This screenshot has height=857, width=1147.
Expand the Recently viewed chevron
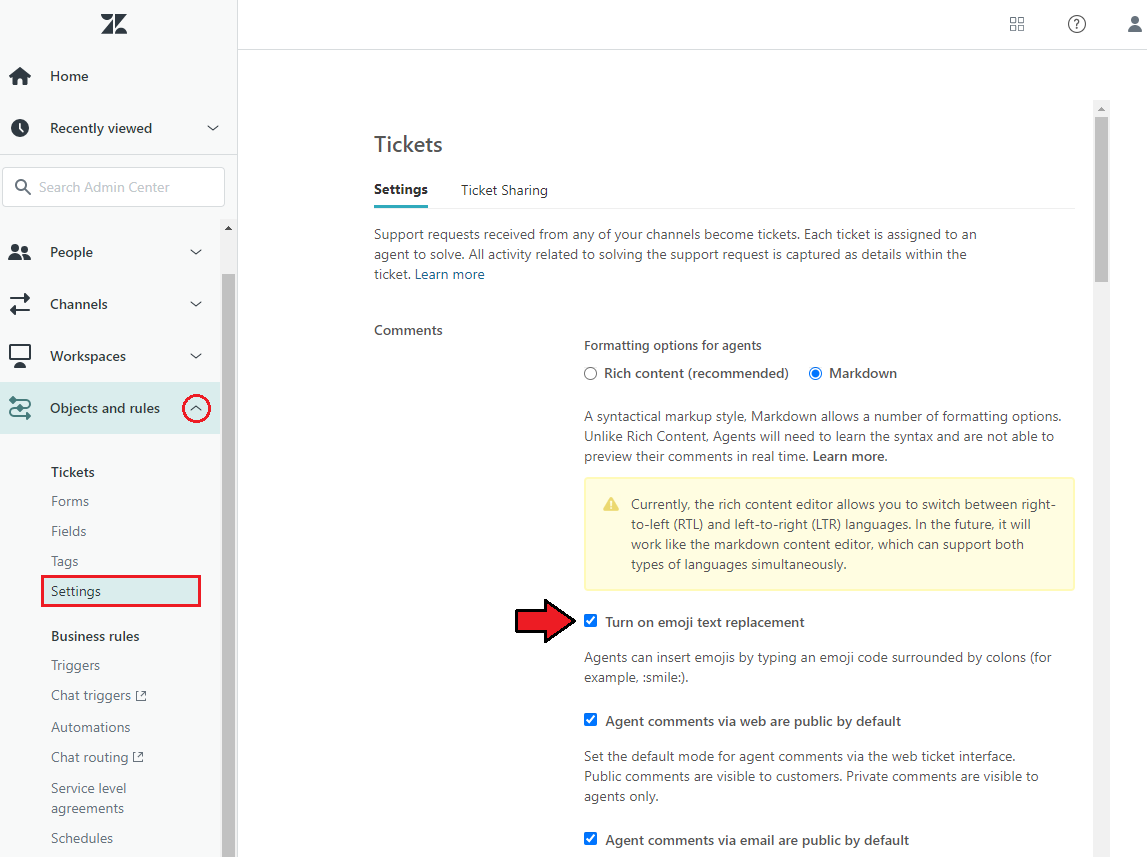pos(213,128)
